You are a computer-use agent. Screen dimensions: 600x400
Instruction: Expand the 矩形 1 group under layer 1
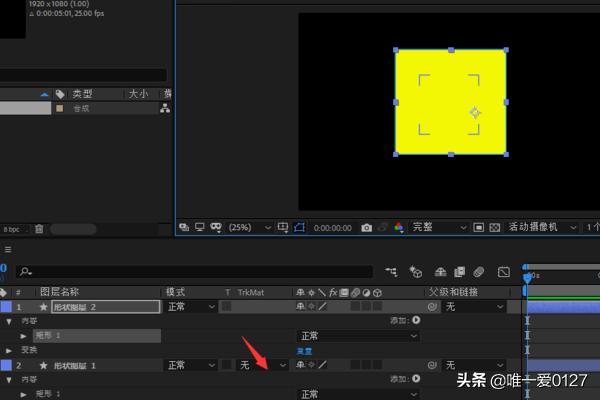point(23,336)
